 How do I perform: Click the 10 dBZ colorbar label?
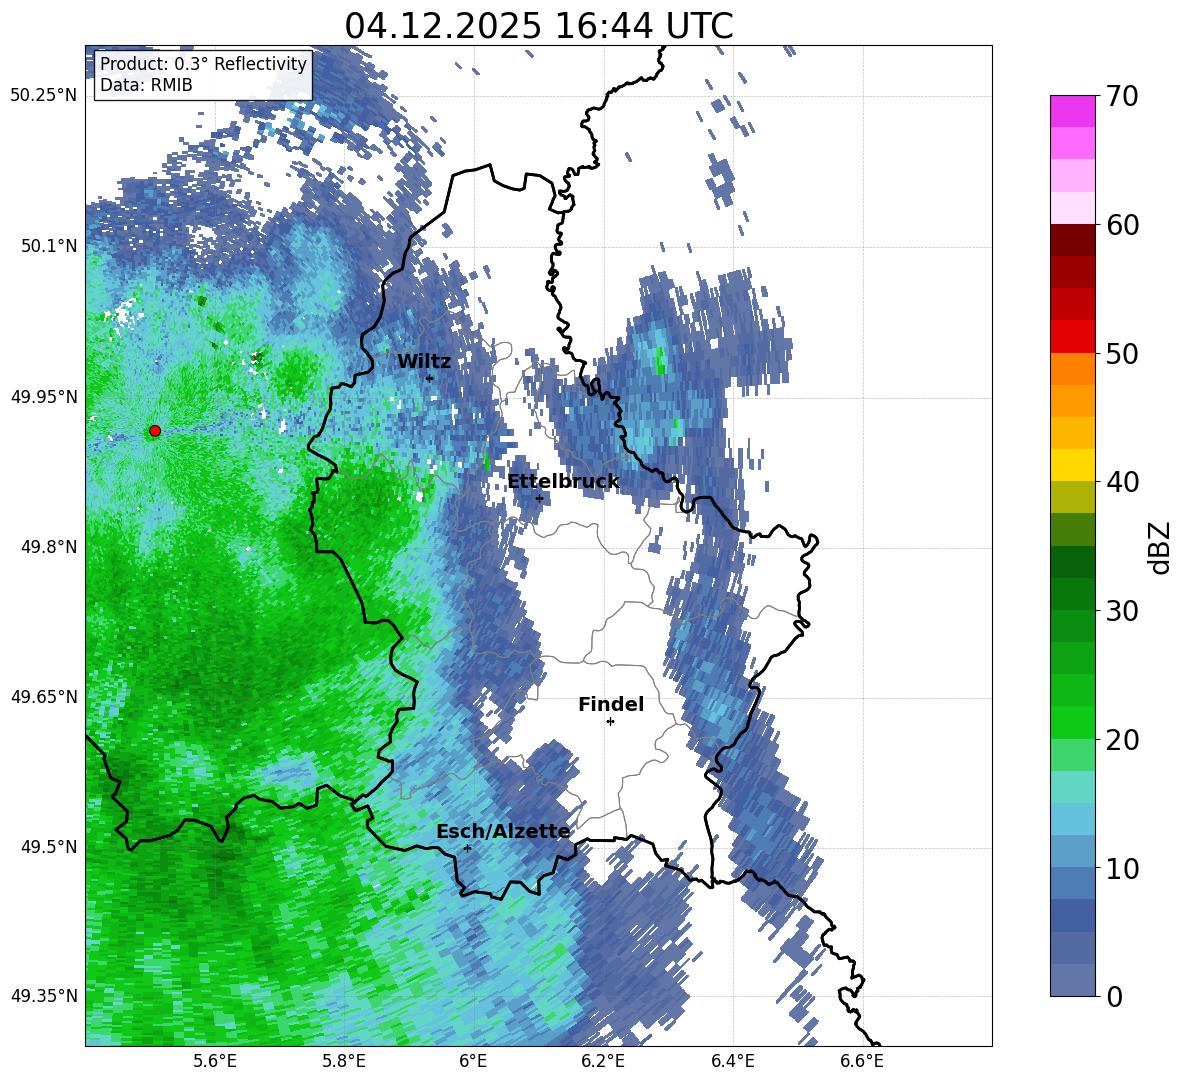[1122, 868]
